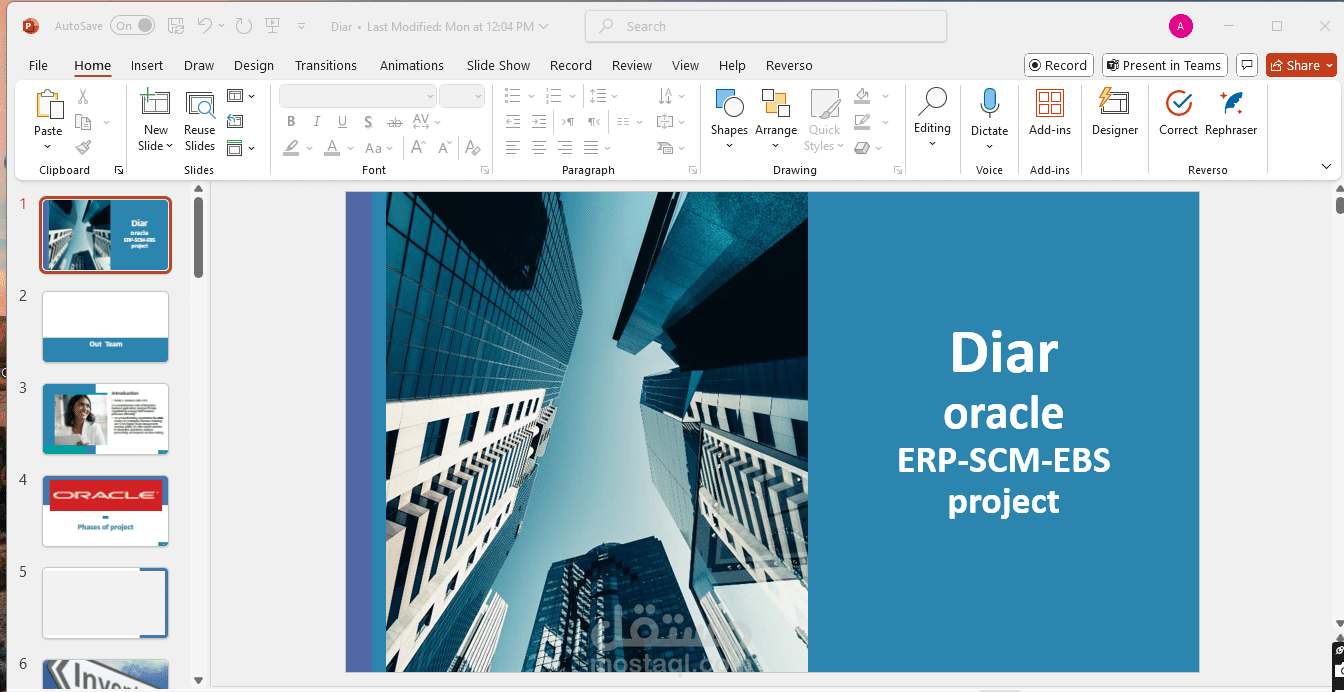Open the Reverso tab
Image resolution: width=1344 pixels, height=692 pixels.
click(789, 65)
